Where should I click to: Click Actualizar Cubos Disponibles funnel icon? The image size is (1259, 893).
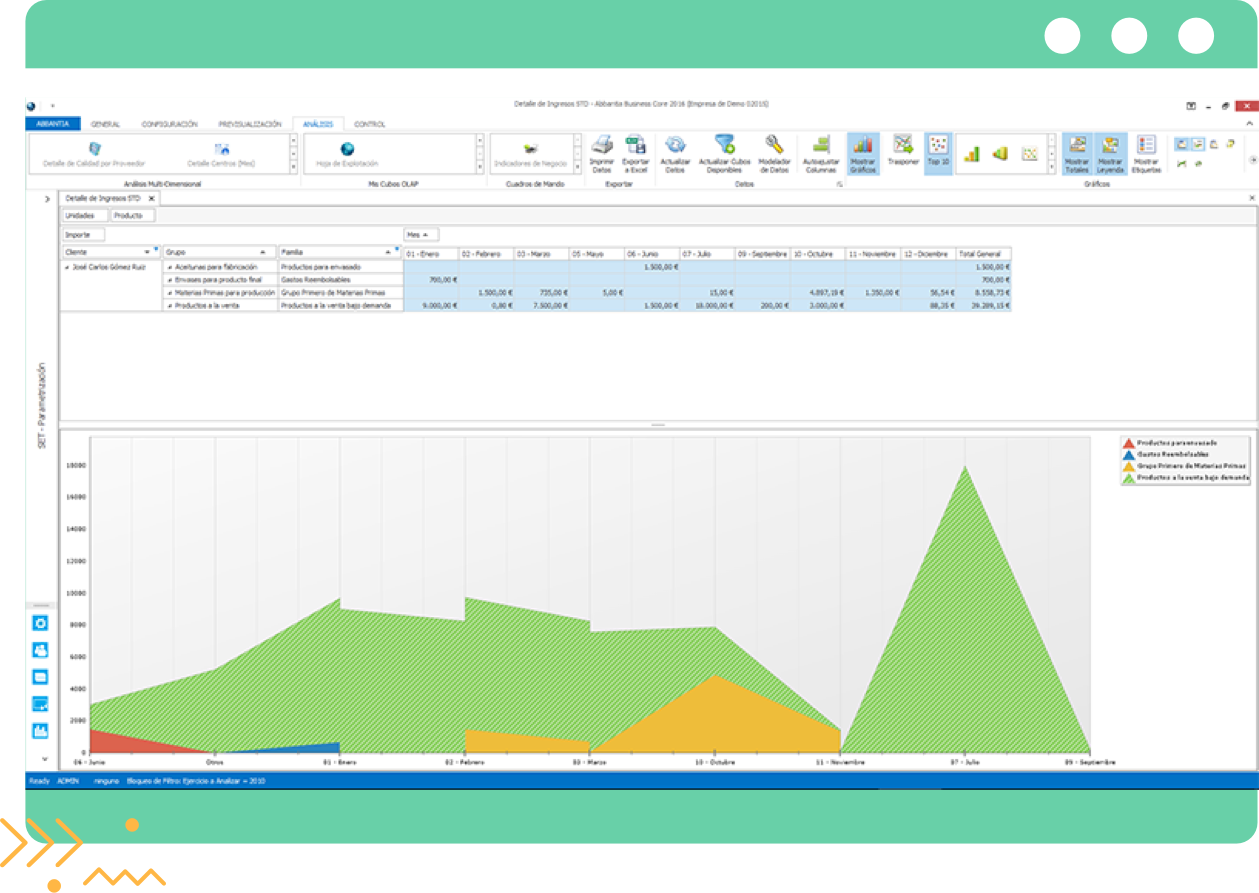coord(724,147)
